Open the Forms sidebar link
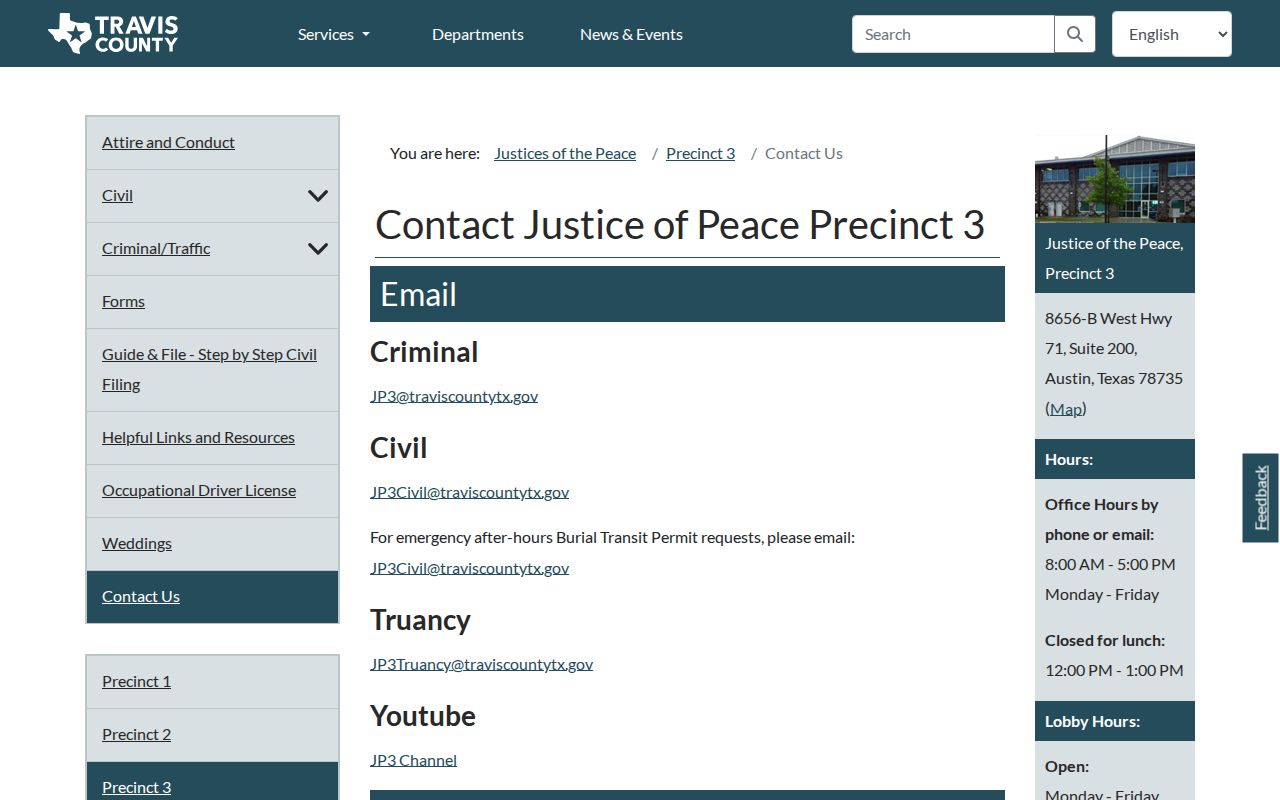The height and width of the screenshot is (800, 1280). 123,301
